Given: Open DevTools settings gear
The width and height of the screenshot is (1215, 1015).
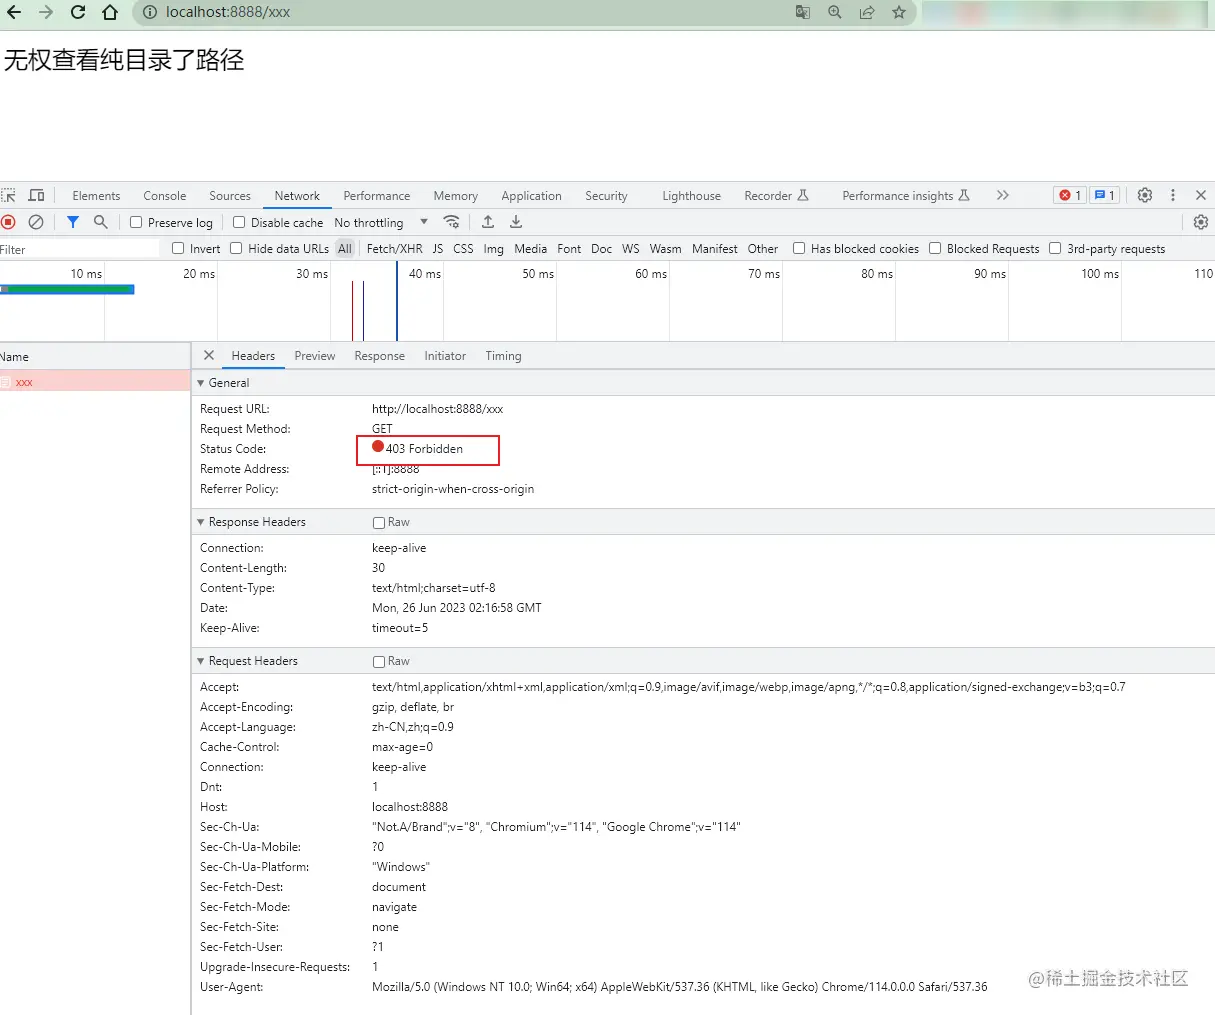Looking at the screenshot, I should pos(1145,195).
